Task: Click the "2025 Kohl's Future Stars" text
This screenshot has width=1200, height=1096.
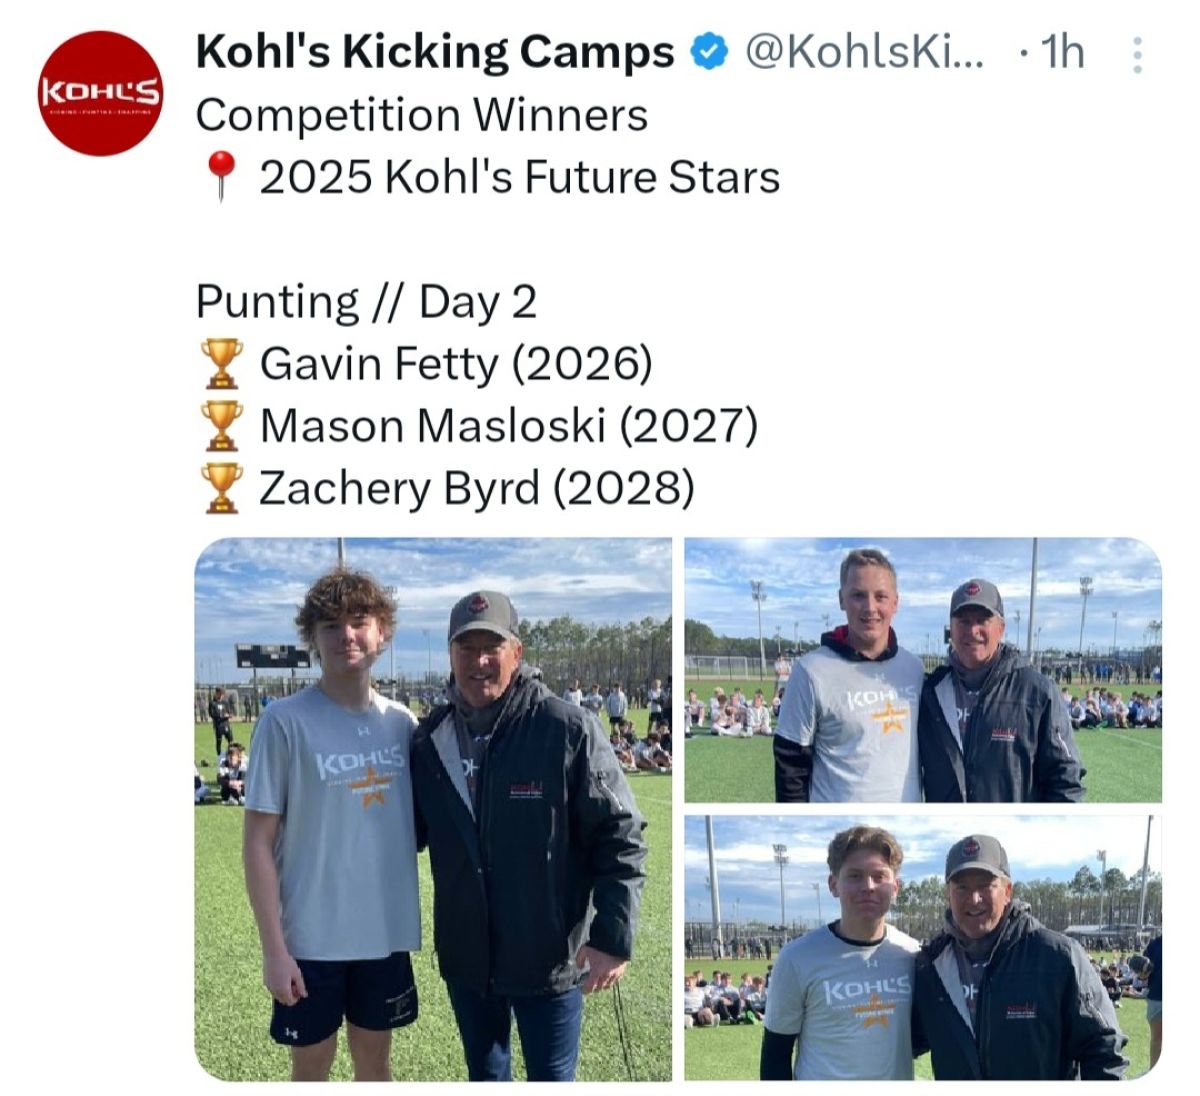Action: pyautogui.click(x=519, y=178)
